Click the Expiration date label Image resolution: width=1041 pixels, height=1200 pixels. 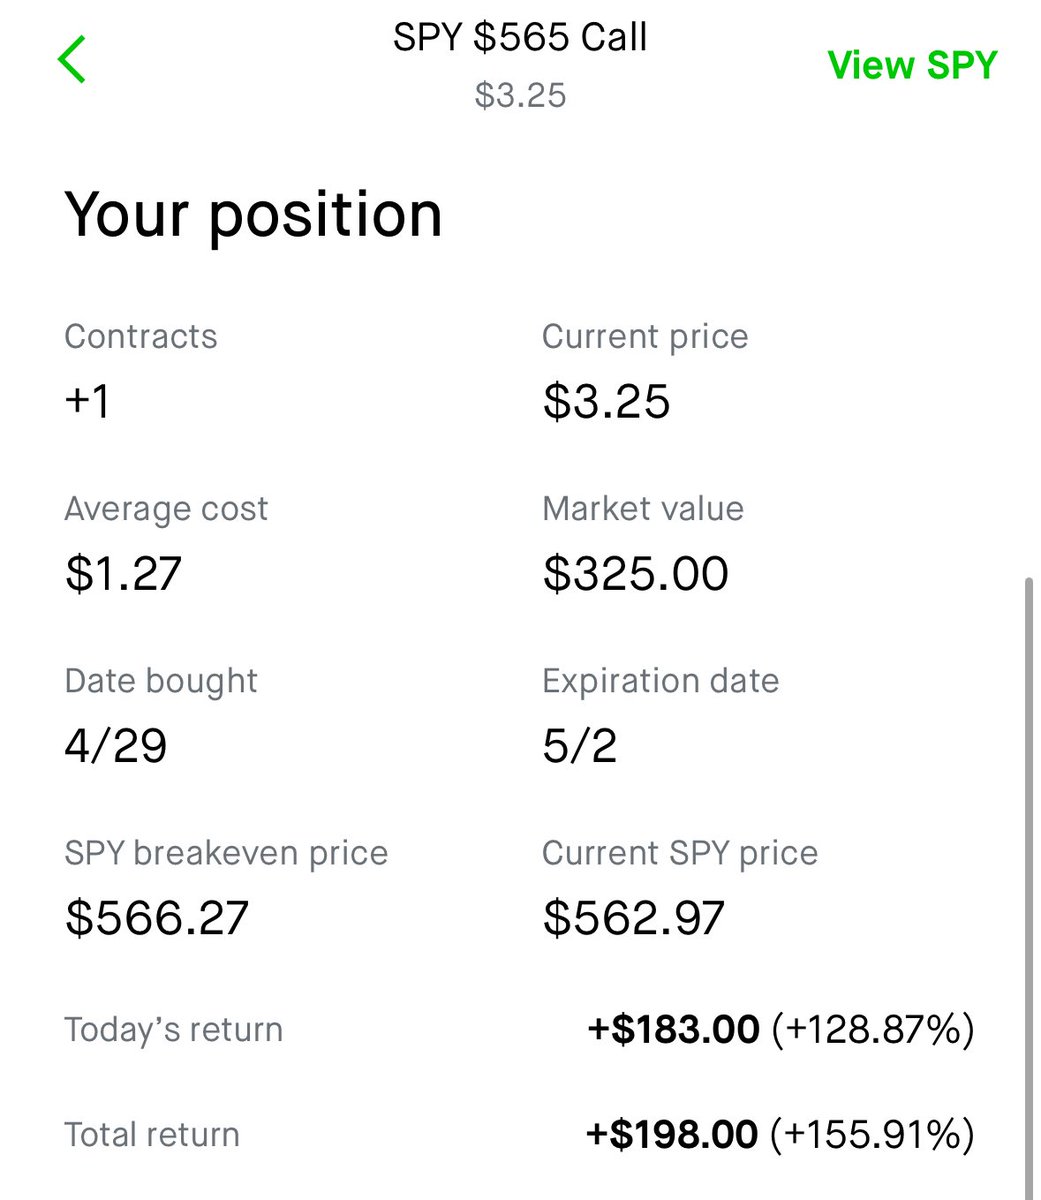[x=660, y=681]
